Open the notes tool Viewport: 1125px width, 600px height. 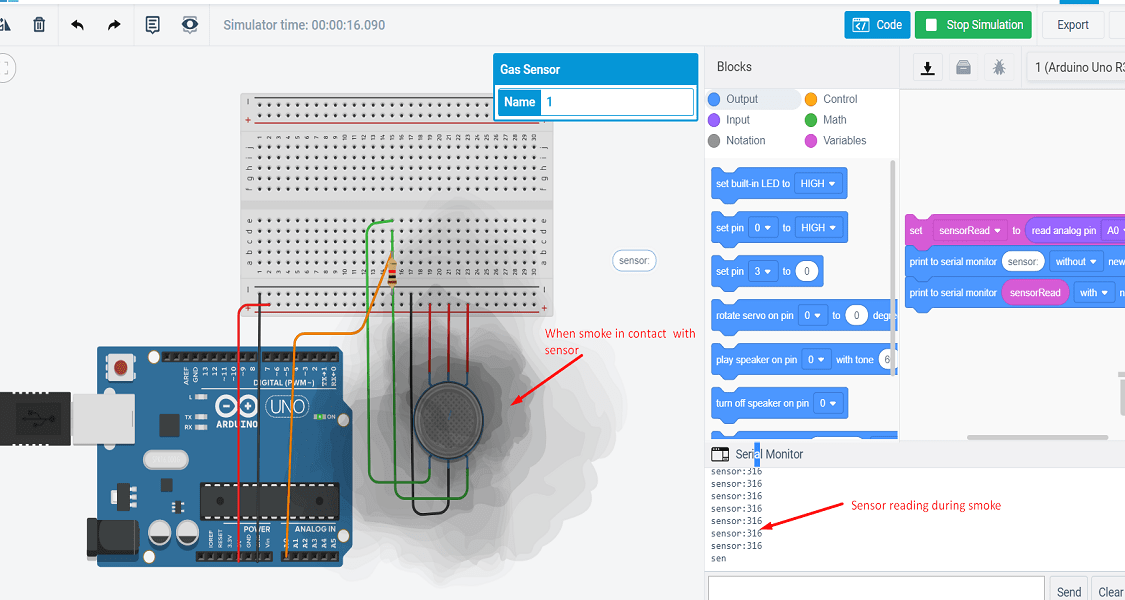pos(152,25)
